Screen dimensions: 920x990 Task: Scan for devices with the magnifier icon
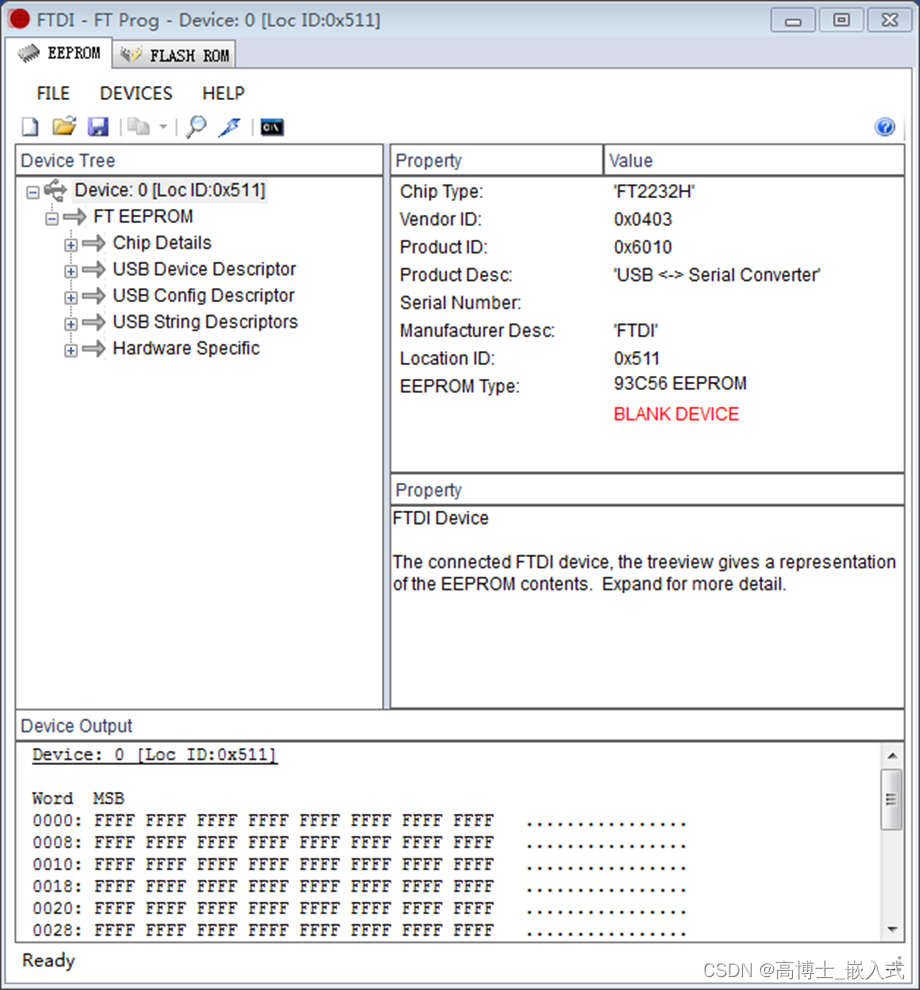pyautogui.click(x=196, y=127)
